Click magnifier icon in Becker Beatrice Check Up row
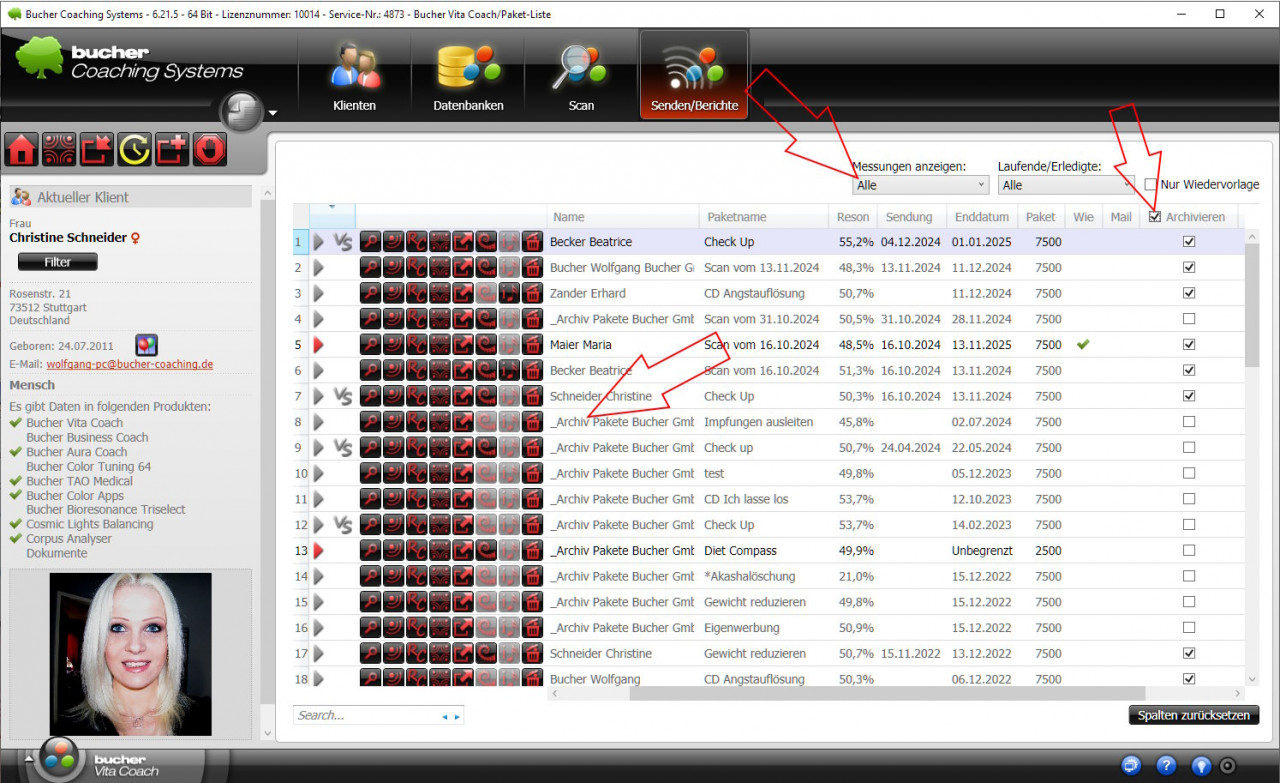The width and height of the screenshot is (1280, 783). pos(370,242)
